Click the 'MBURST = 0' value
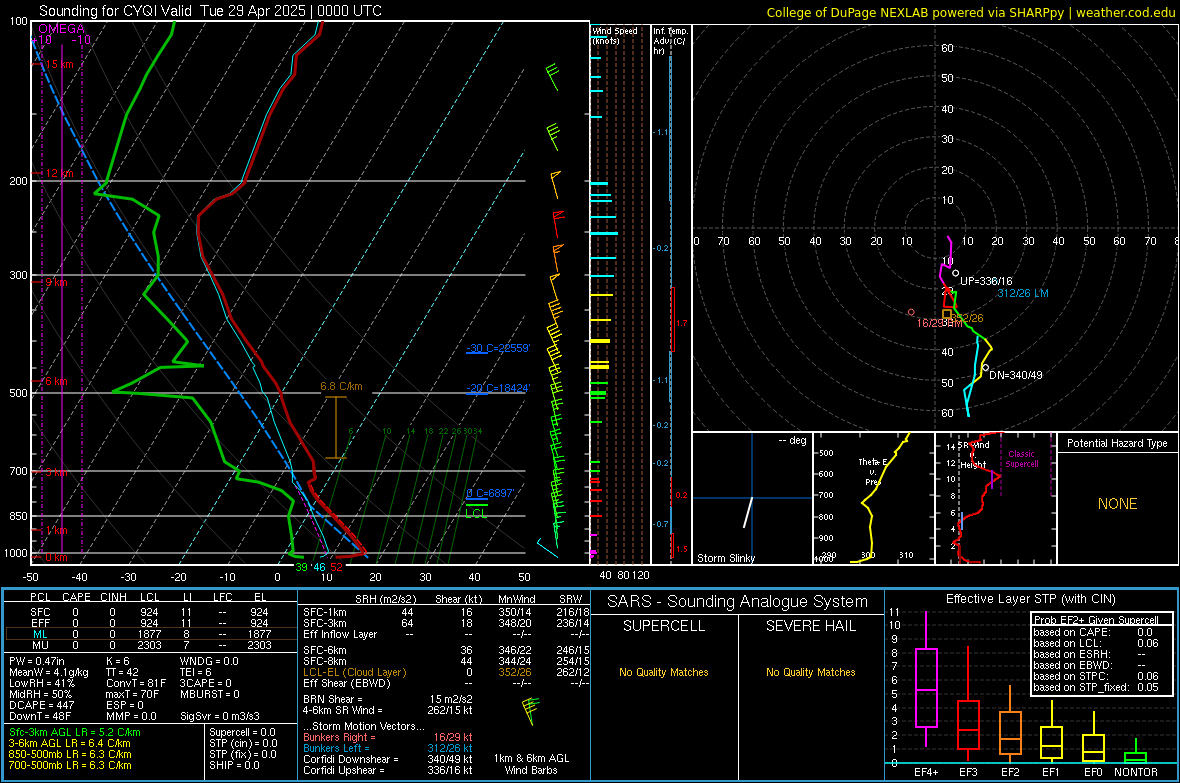Screen dimensions: 1180x783 (210, 694)
